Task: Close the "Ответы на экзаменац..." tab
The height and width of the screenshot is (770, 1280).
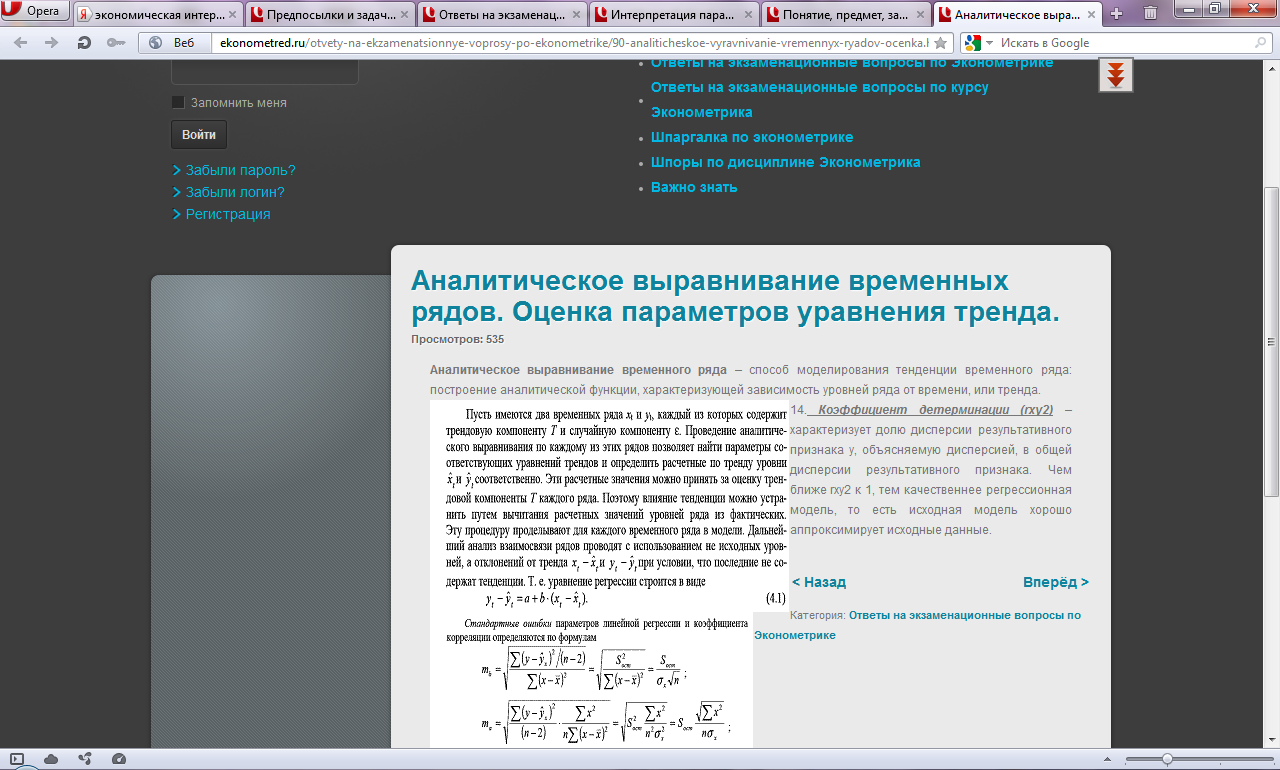Action: (x=575, y=15)
